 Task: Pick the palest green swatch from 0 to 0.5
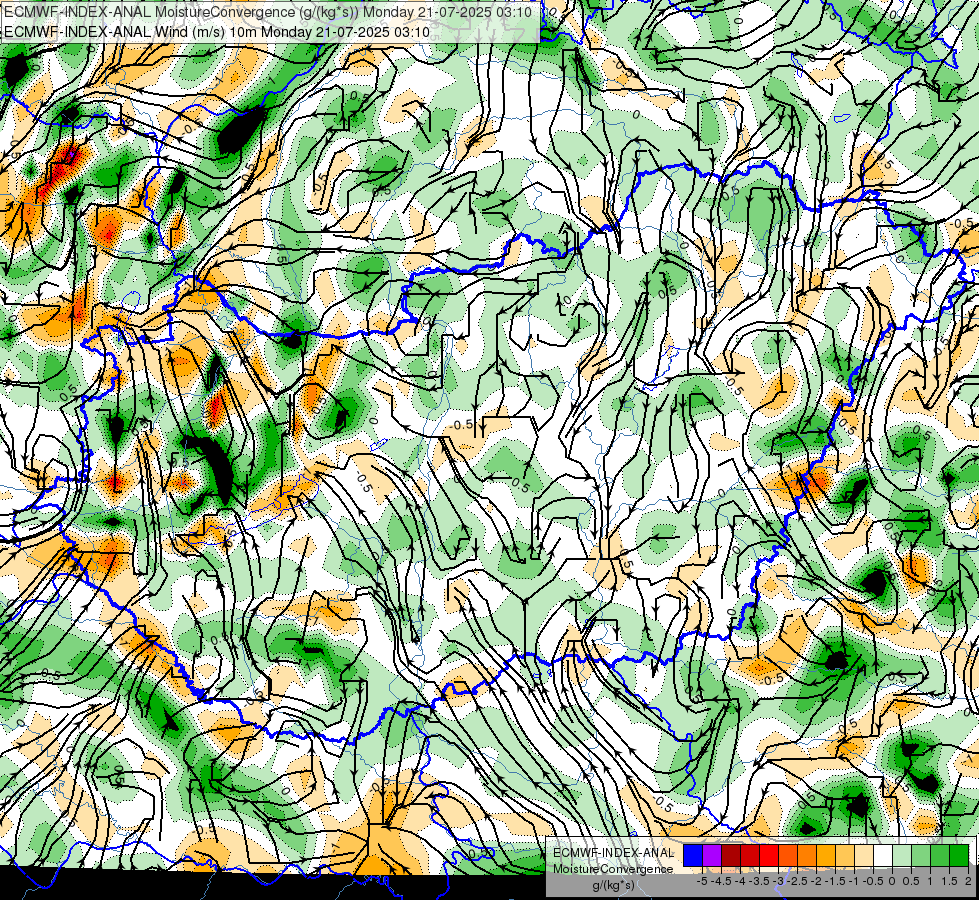point(902,855)
